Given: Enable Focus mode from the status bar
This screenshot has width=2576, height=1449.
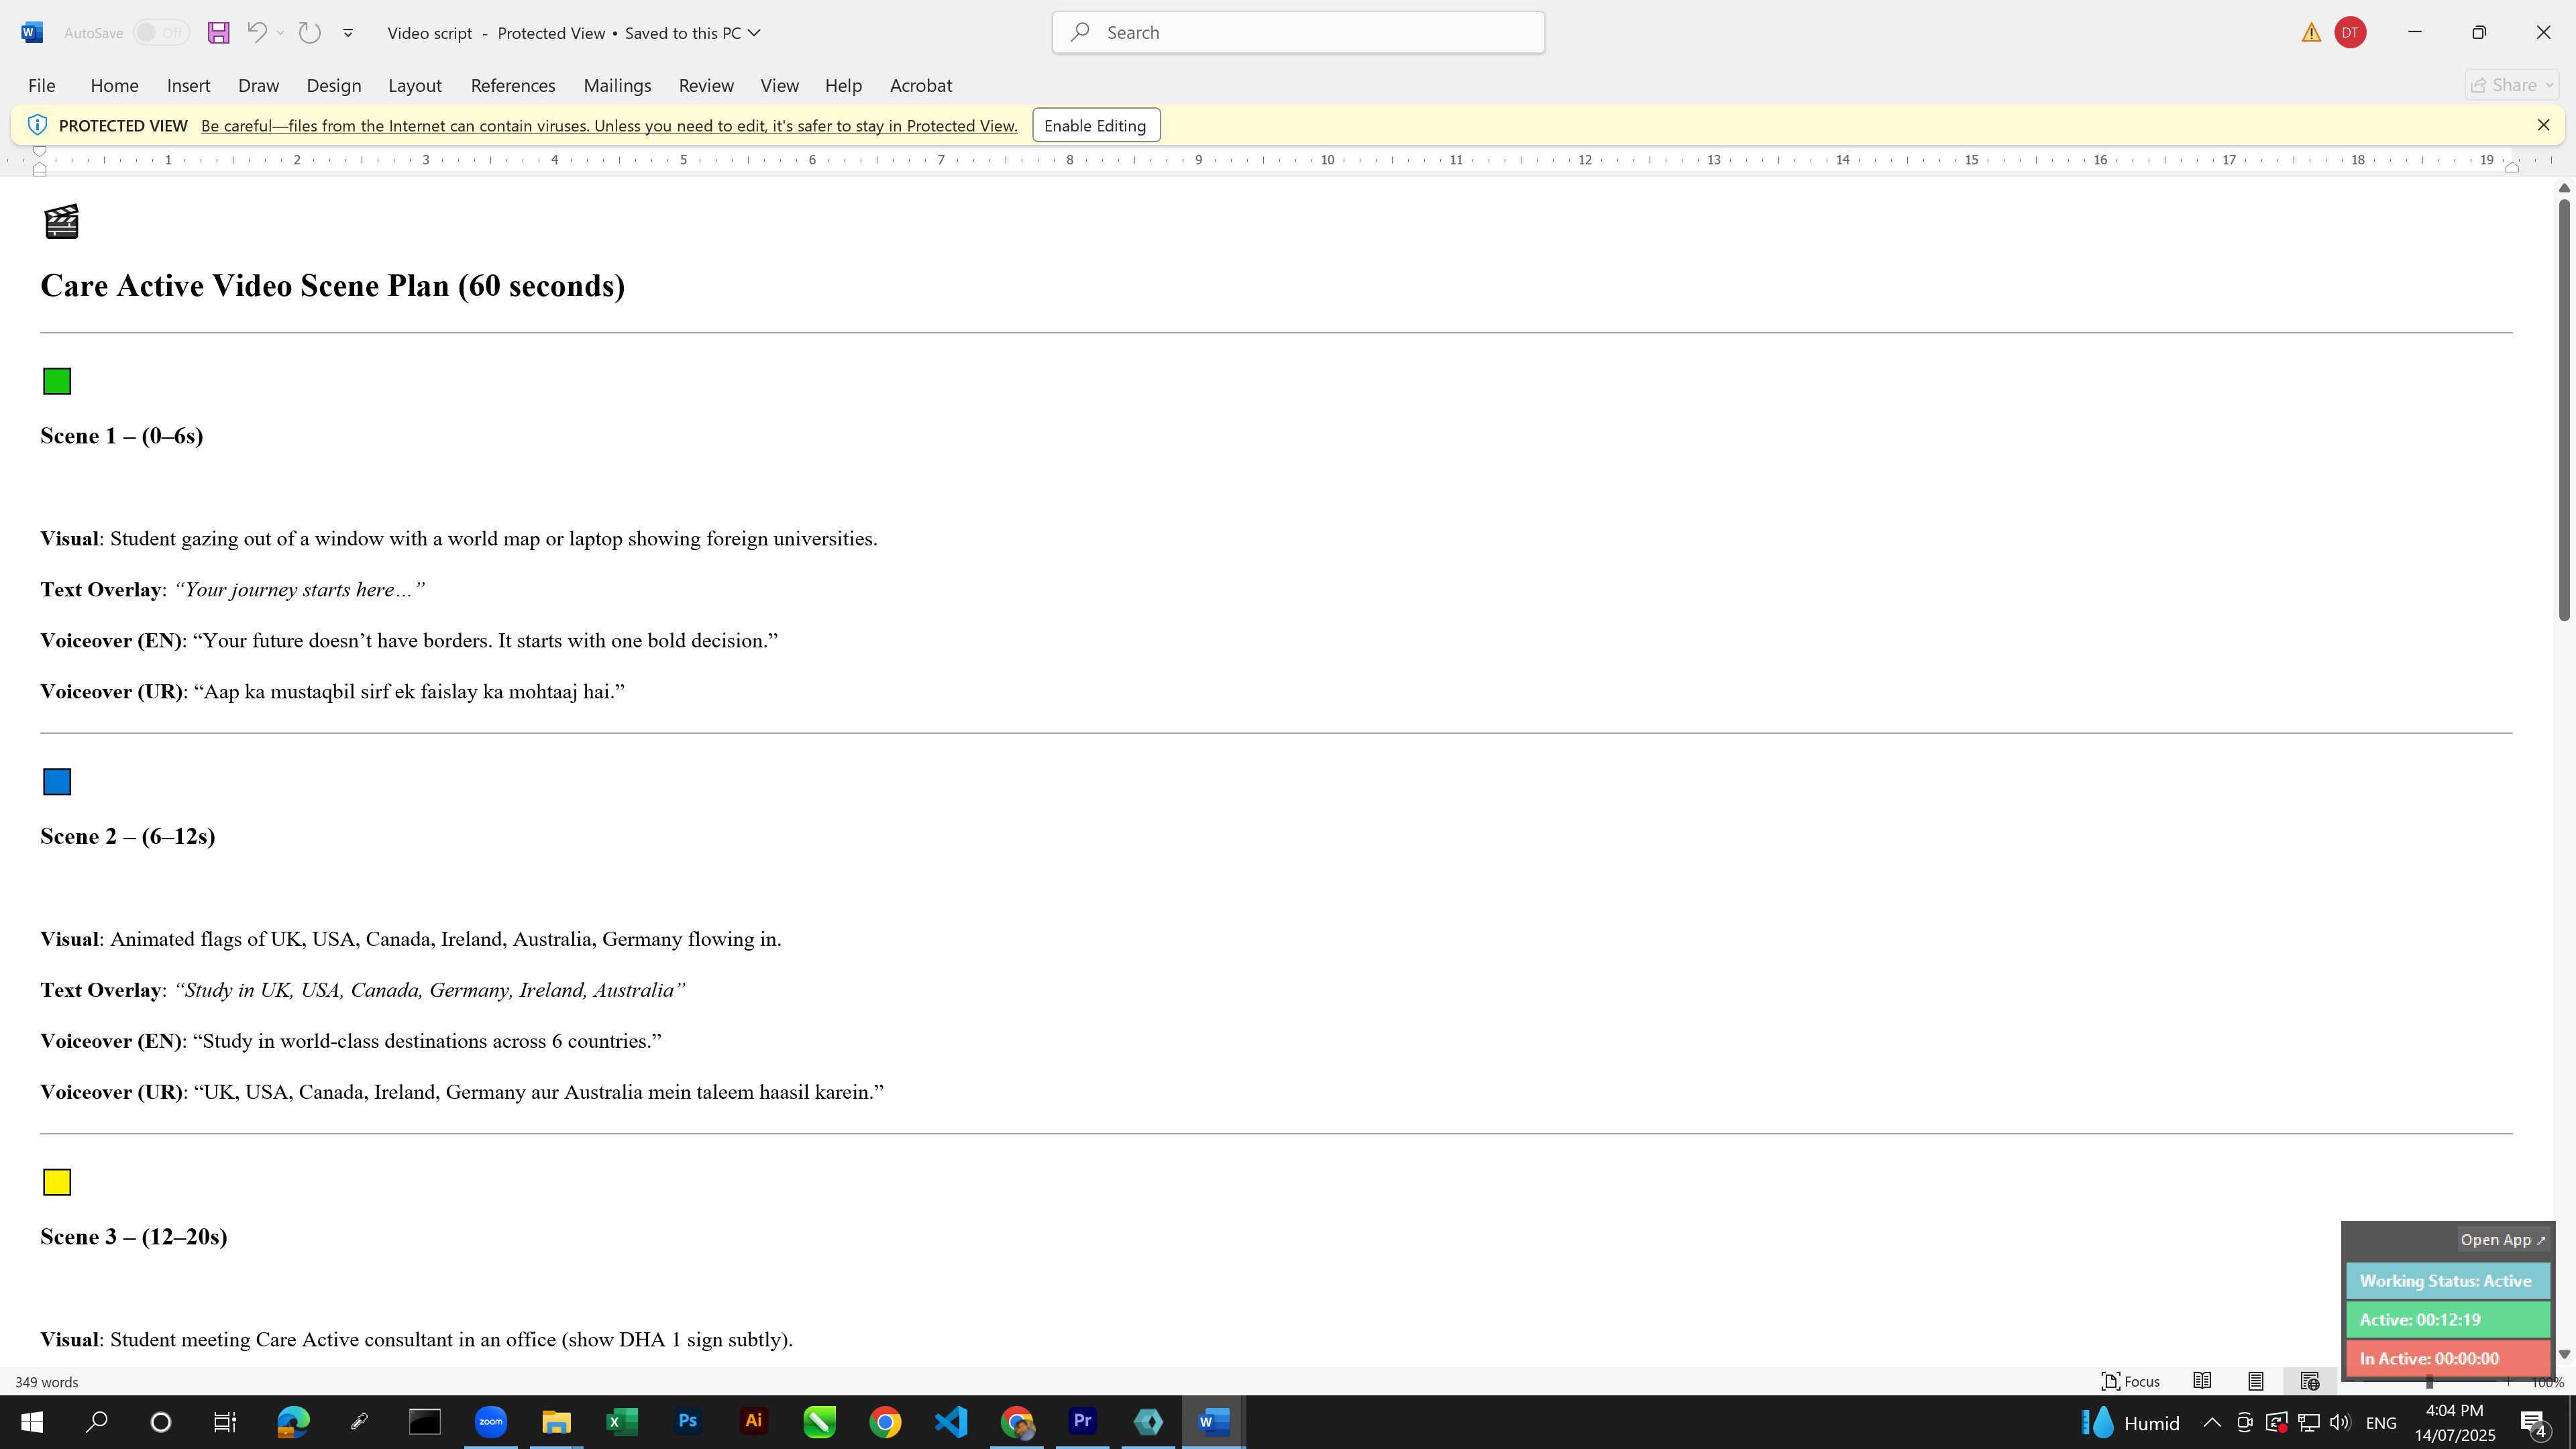Looking at the screenshot, I should click(2131, 1381).
